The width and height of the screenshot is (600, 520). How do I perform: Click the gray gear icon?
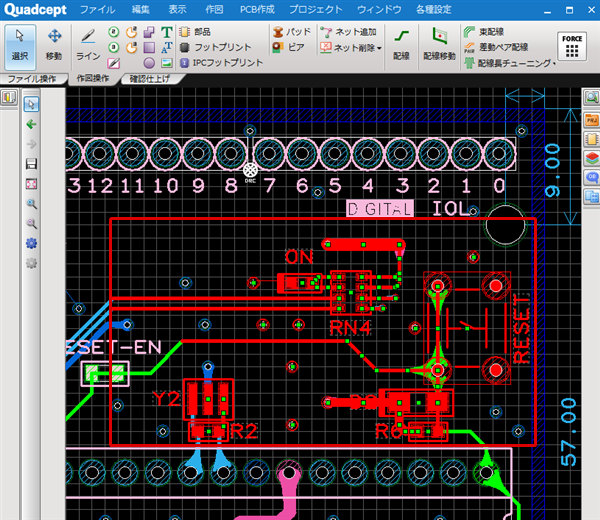(x=31, y=263)
